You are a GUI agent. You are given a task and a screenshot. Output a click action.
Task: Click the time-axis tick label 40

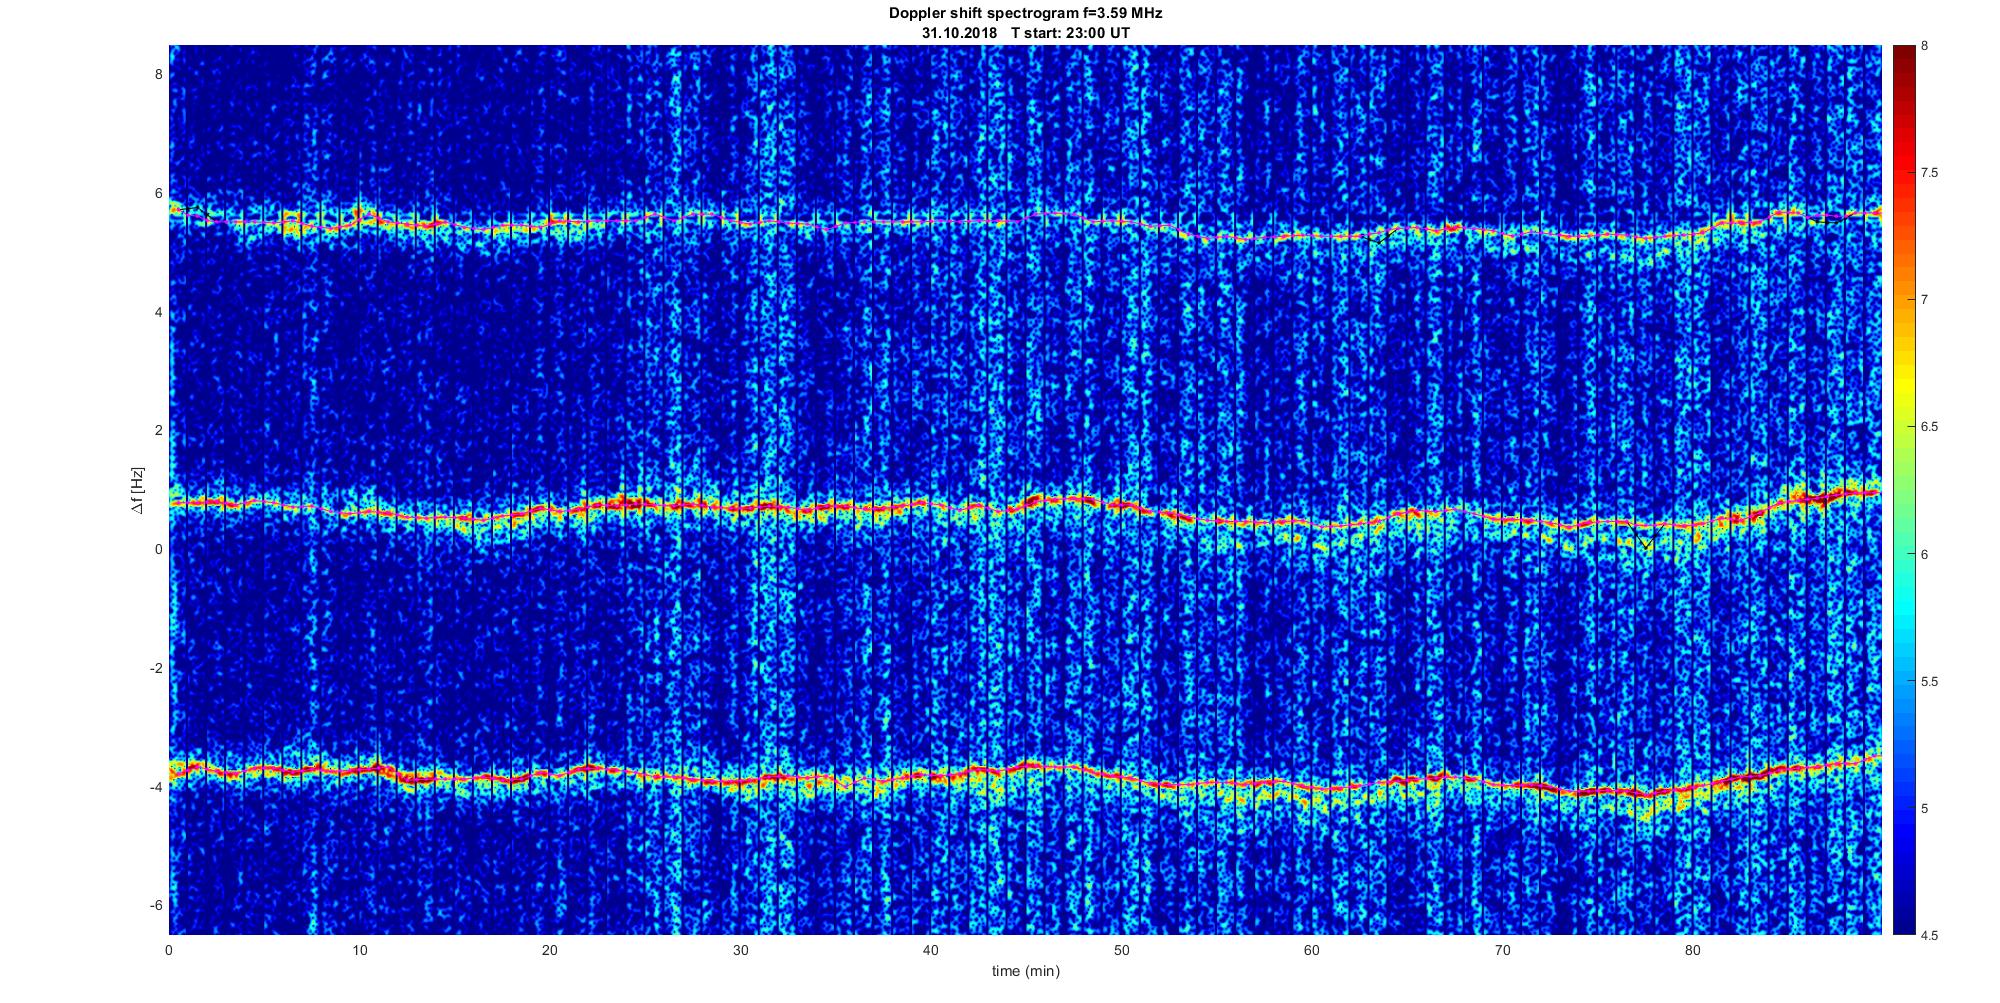(931, 950)
